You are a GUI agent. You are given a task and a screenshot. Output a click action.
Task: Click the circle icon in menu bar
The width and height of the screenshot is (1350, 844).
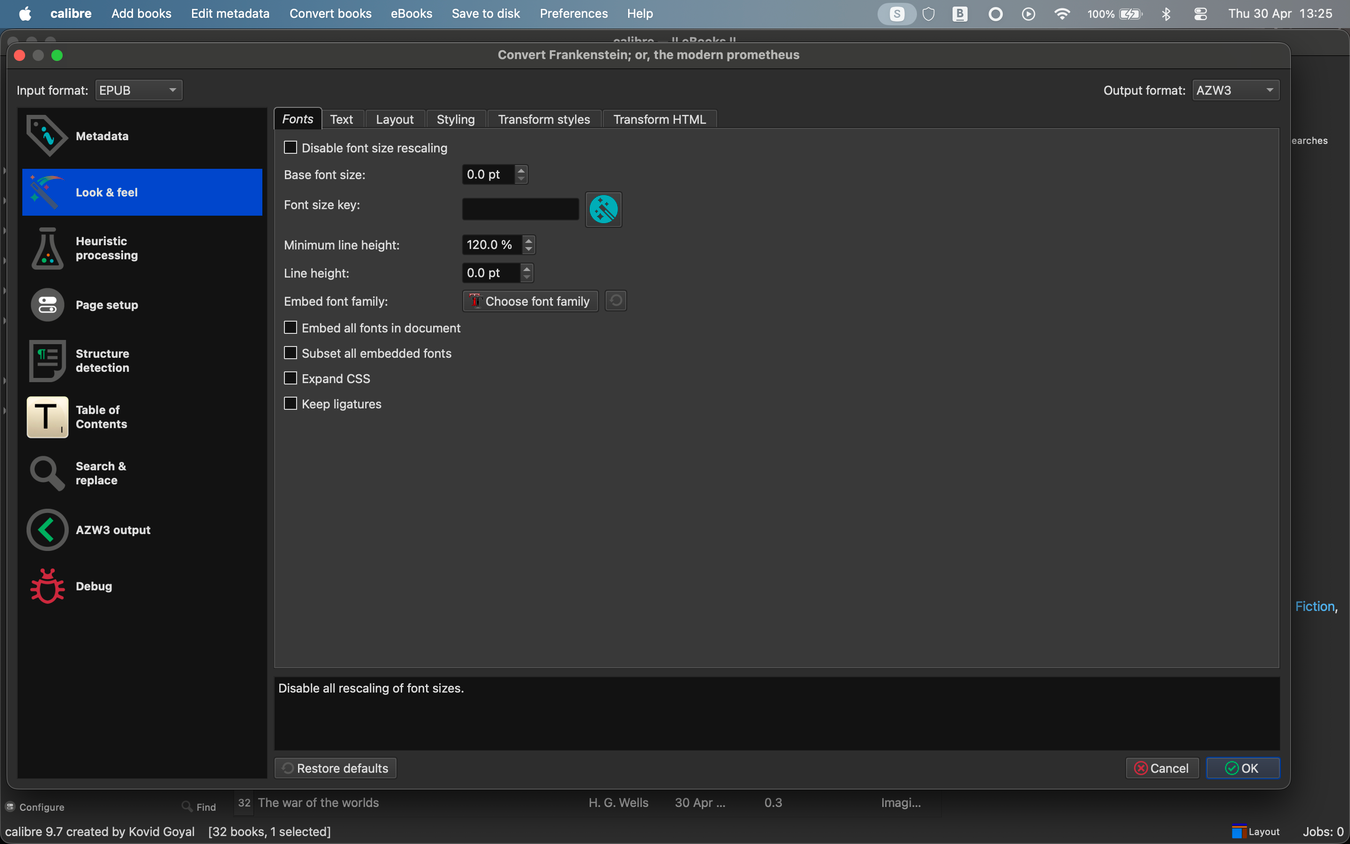coord(995,13)
